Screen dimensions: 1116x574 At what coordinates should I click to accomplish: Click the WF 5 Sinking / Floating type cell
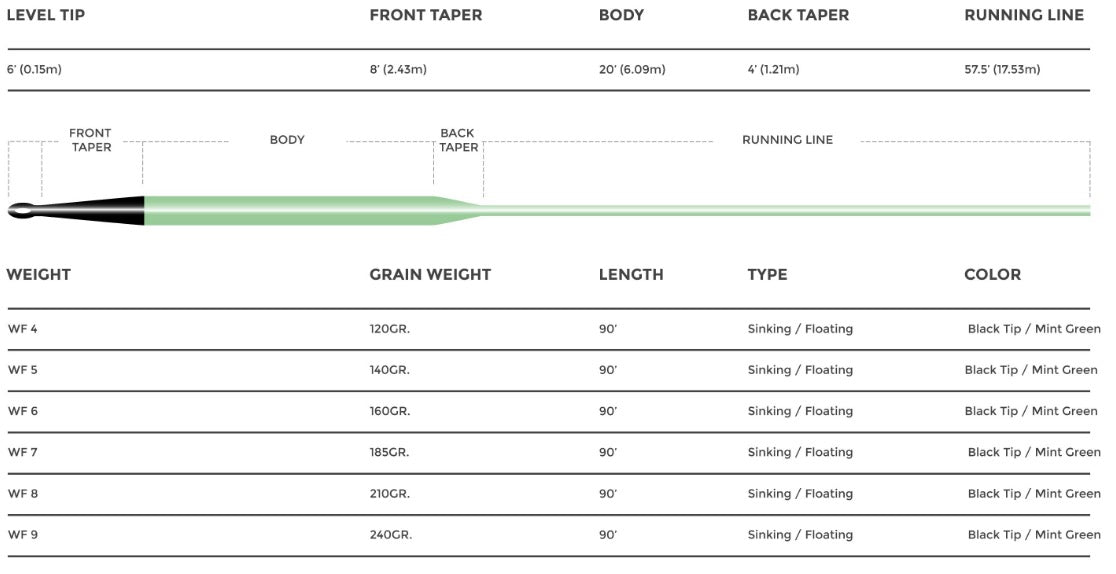coord(800,370)
